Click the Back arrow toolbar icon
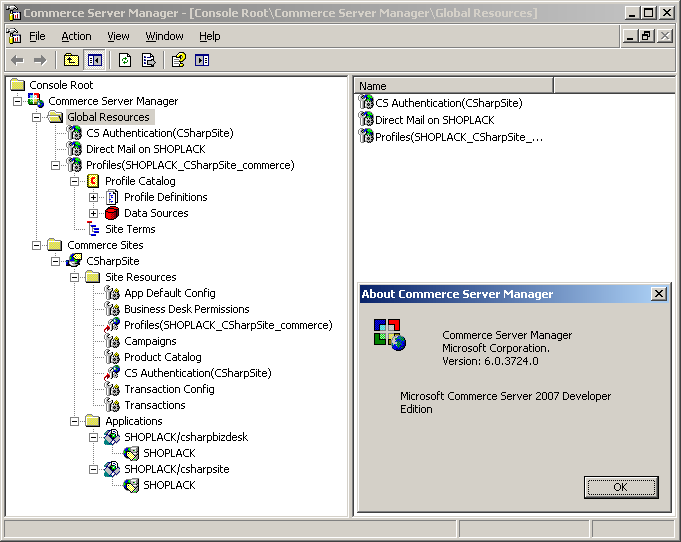Viewport: 681px width, 542px height. (x=17, y=60)
